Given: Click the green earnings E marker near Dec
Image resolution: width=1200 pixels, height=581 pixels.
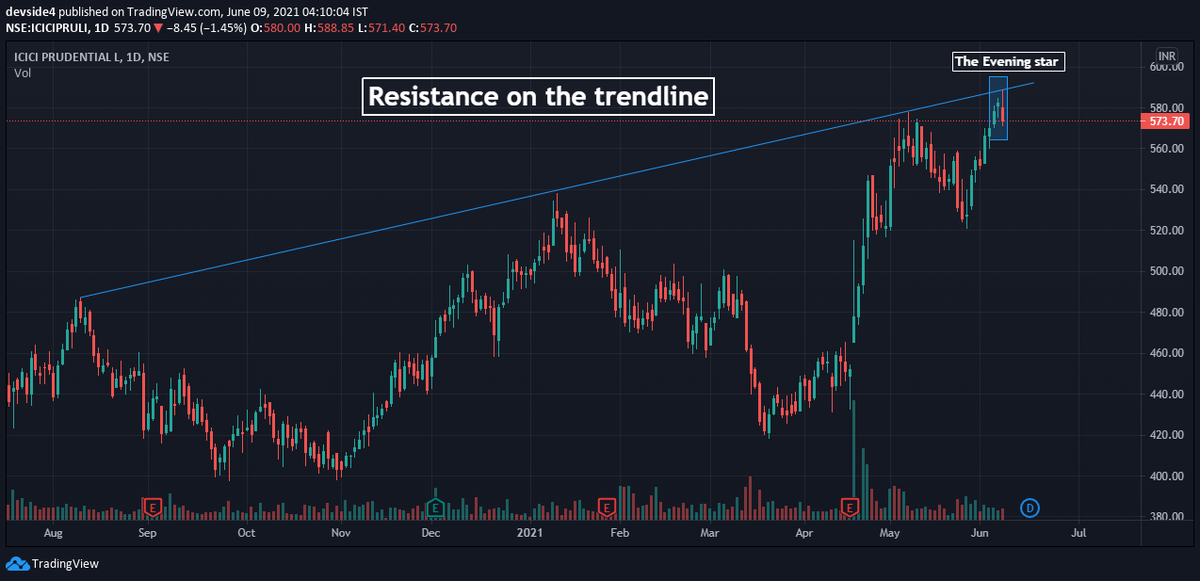Looking at the screenshot, I should tap(435, 507).
